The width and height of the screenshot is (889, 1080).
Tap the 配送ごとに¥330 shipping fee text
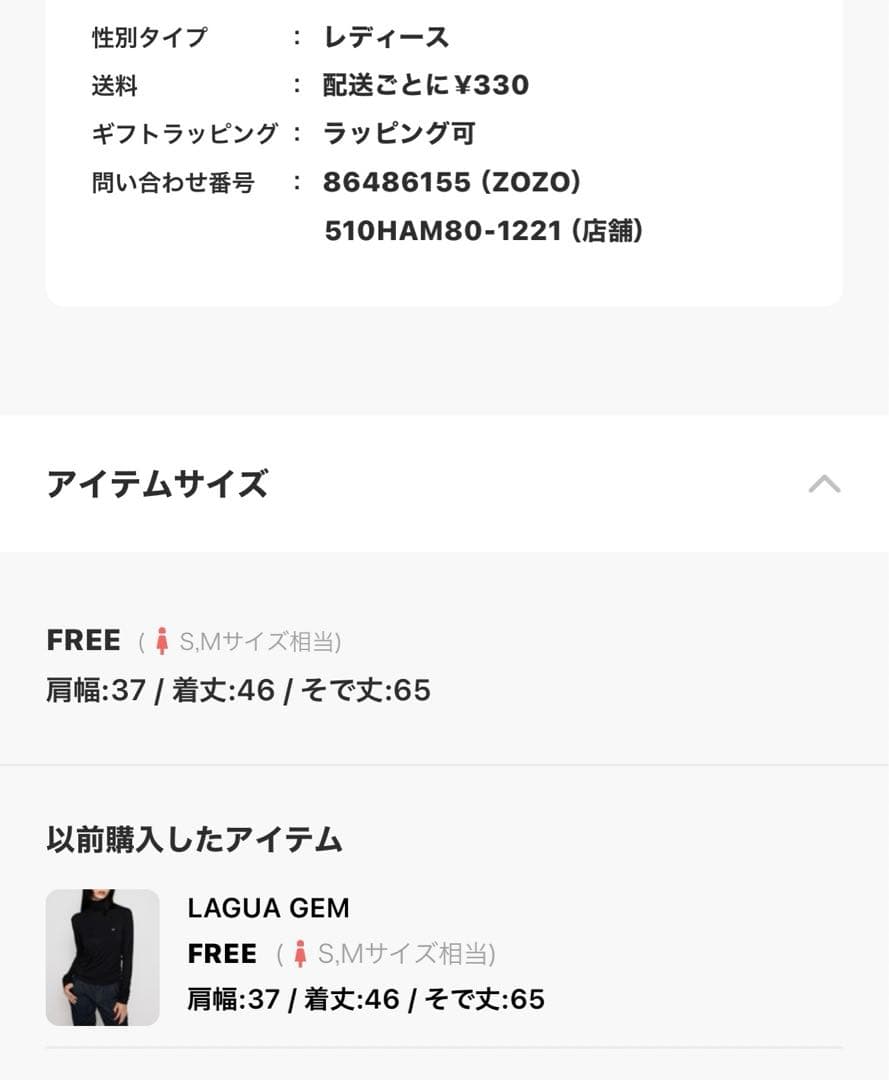[426, 85]
